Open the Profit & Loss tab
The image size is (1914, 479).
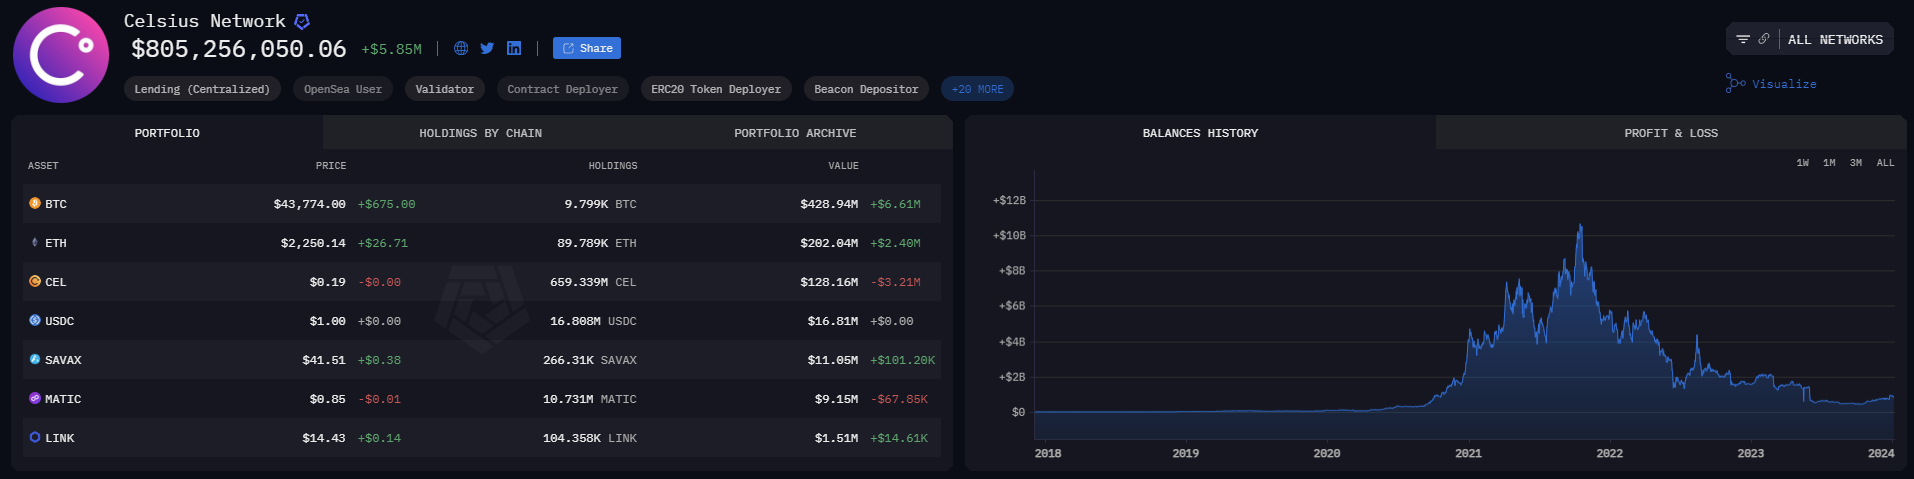[1671, 133]
